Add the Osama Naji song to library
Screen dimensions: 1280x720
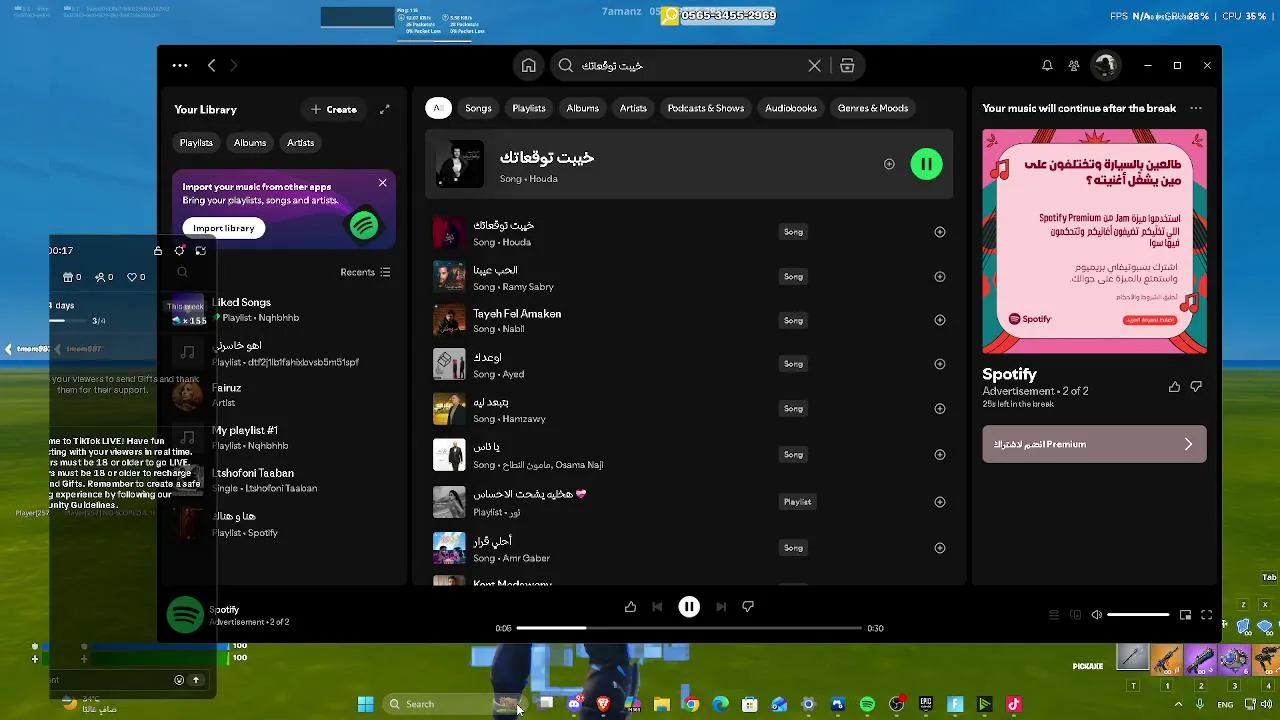pyautogui.click(x=940, y=455)
